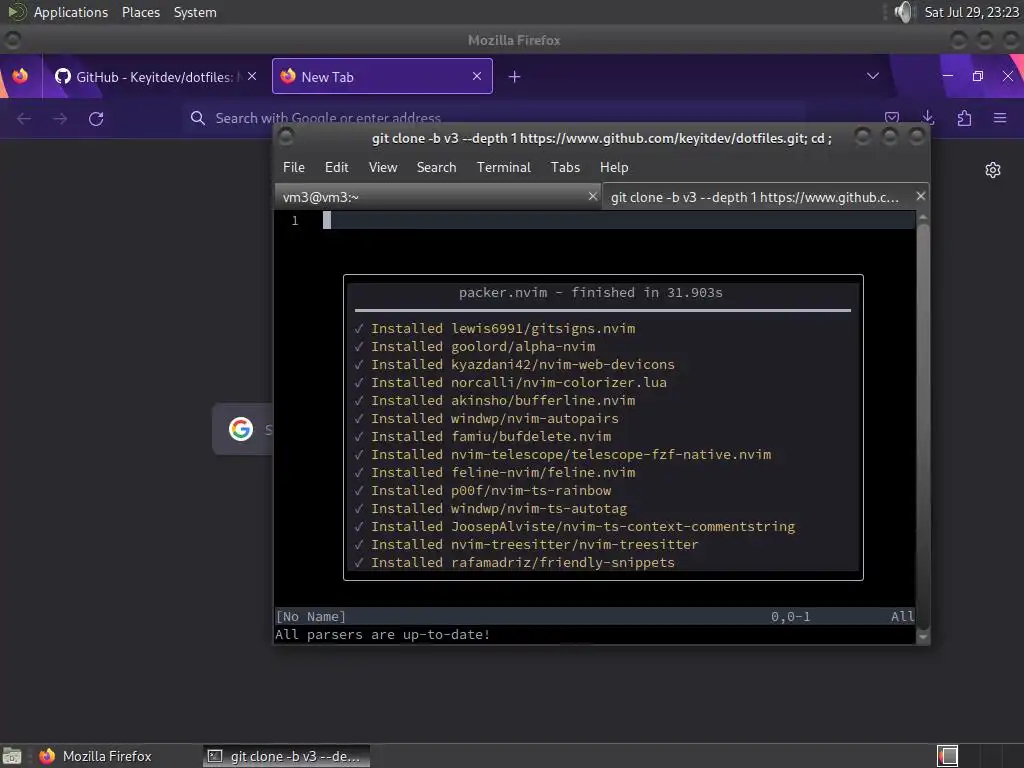
Task: Close the vm3@vm3:~ terminal tab
Action: click(x=592, y=196)
